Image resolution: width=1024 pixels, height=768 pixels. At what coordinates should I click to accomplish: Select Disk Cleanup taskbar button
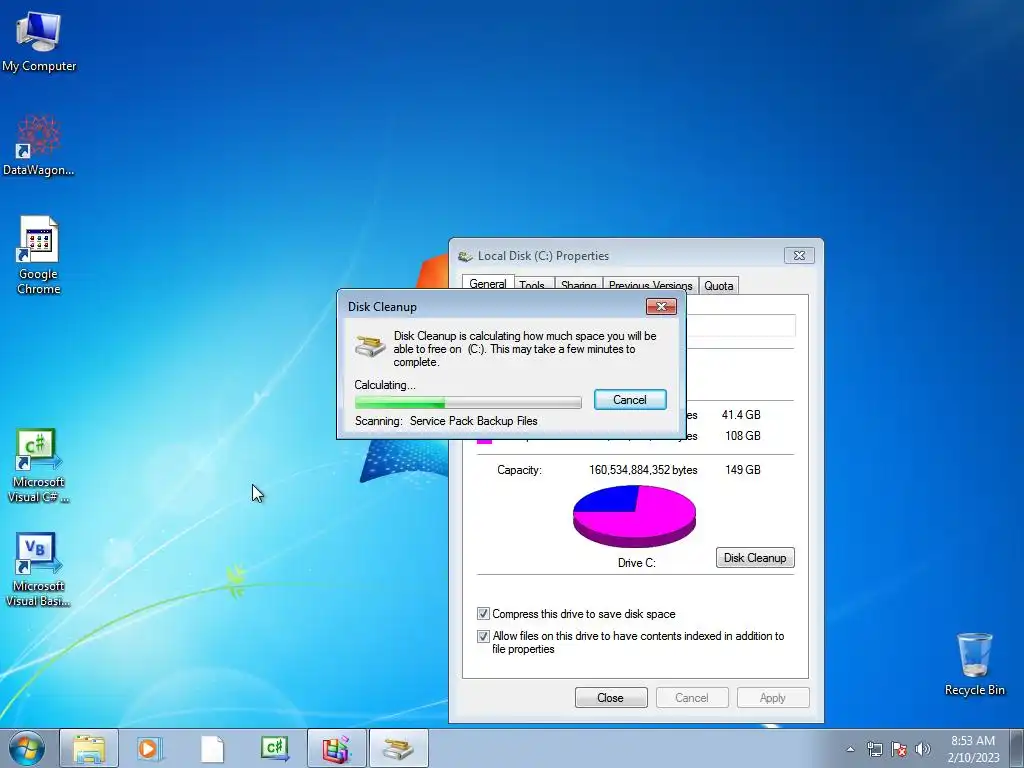[x=399, y=748]
